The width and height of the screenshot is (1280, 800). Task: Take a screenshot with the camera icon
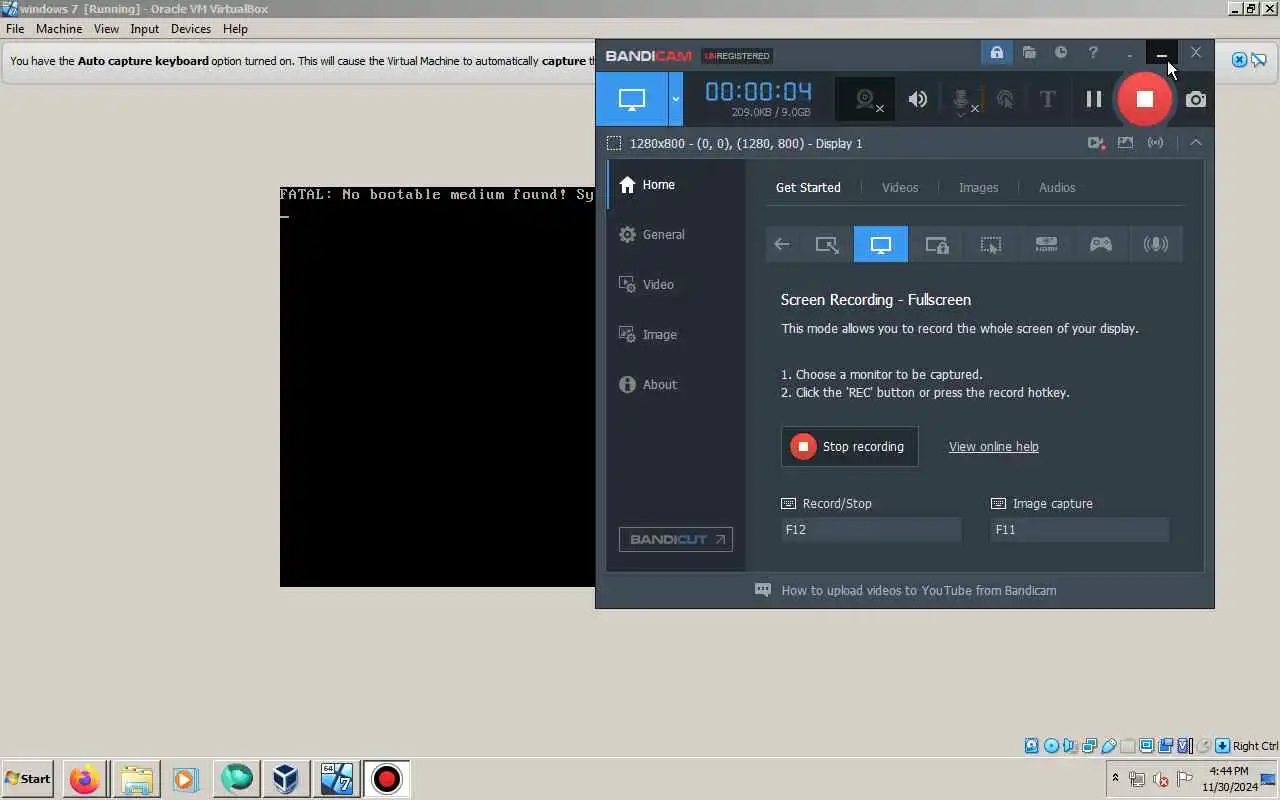1196,99
